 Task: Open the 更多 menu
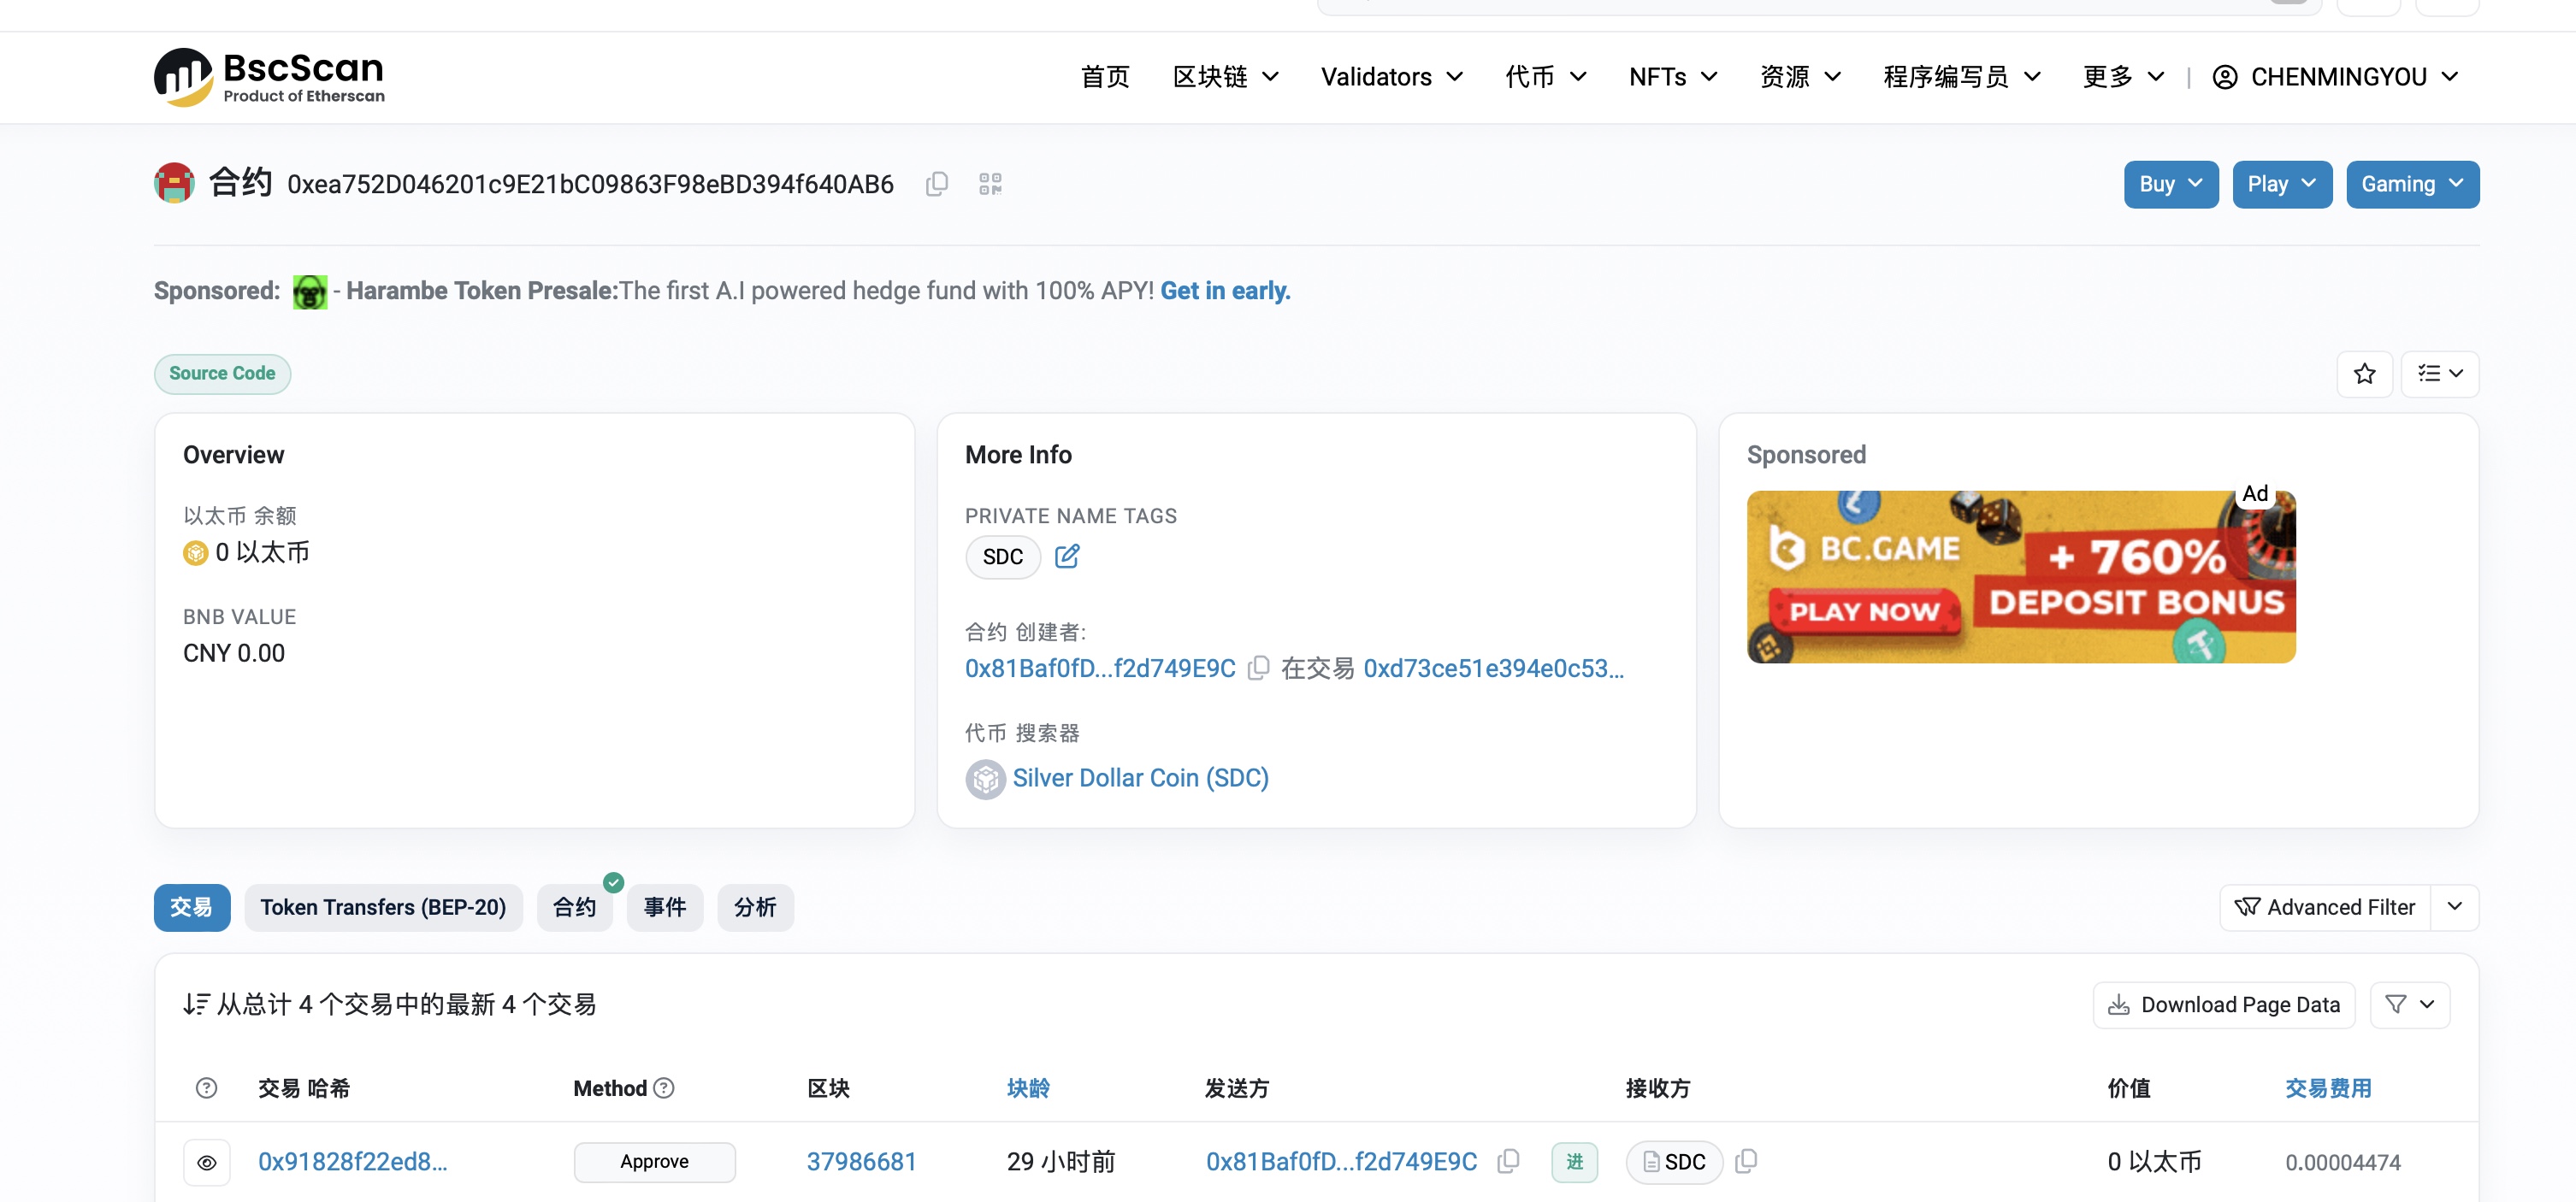pos(2122,77)
